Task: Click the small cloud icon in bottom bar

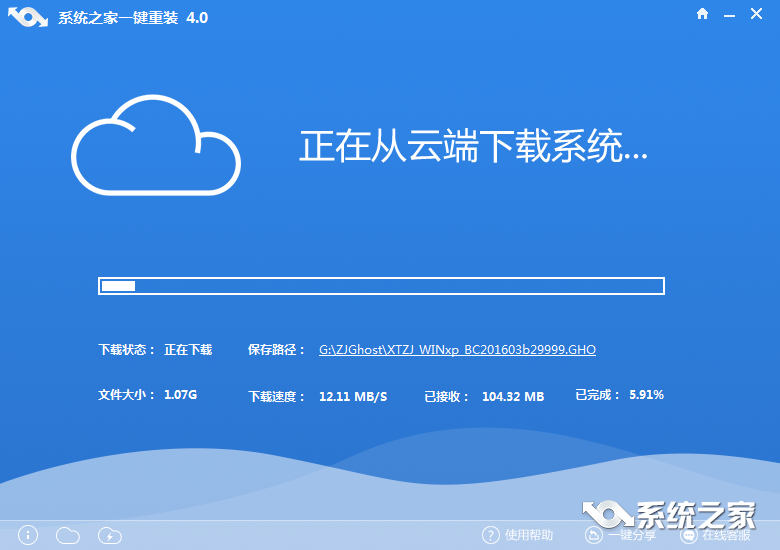Action: coord(67,535)
